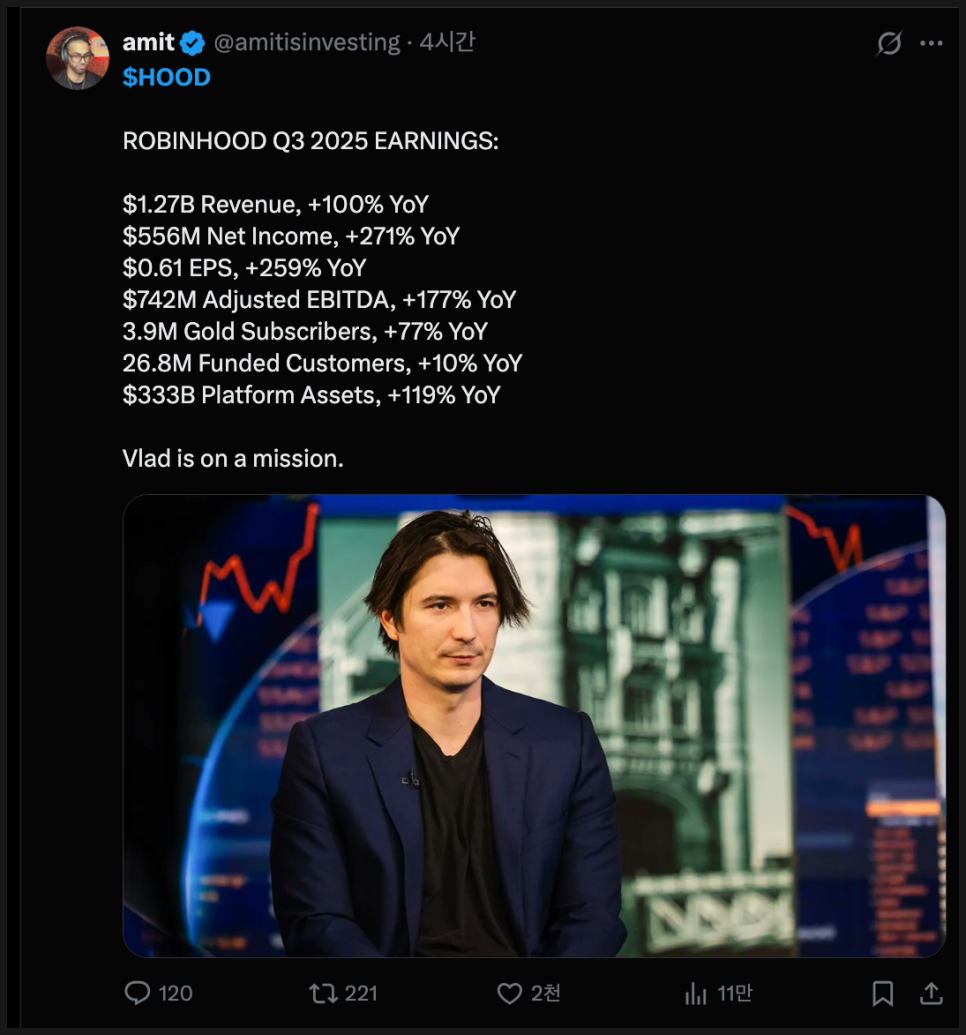Bookmark this Robinhood earnings post

pyautogui.click(x=882, y=993)
